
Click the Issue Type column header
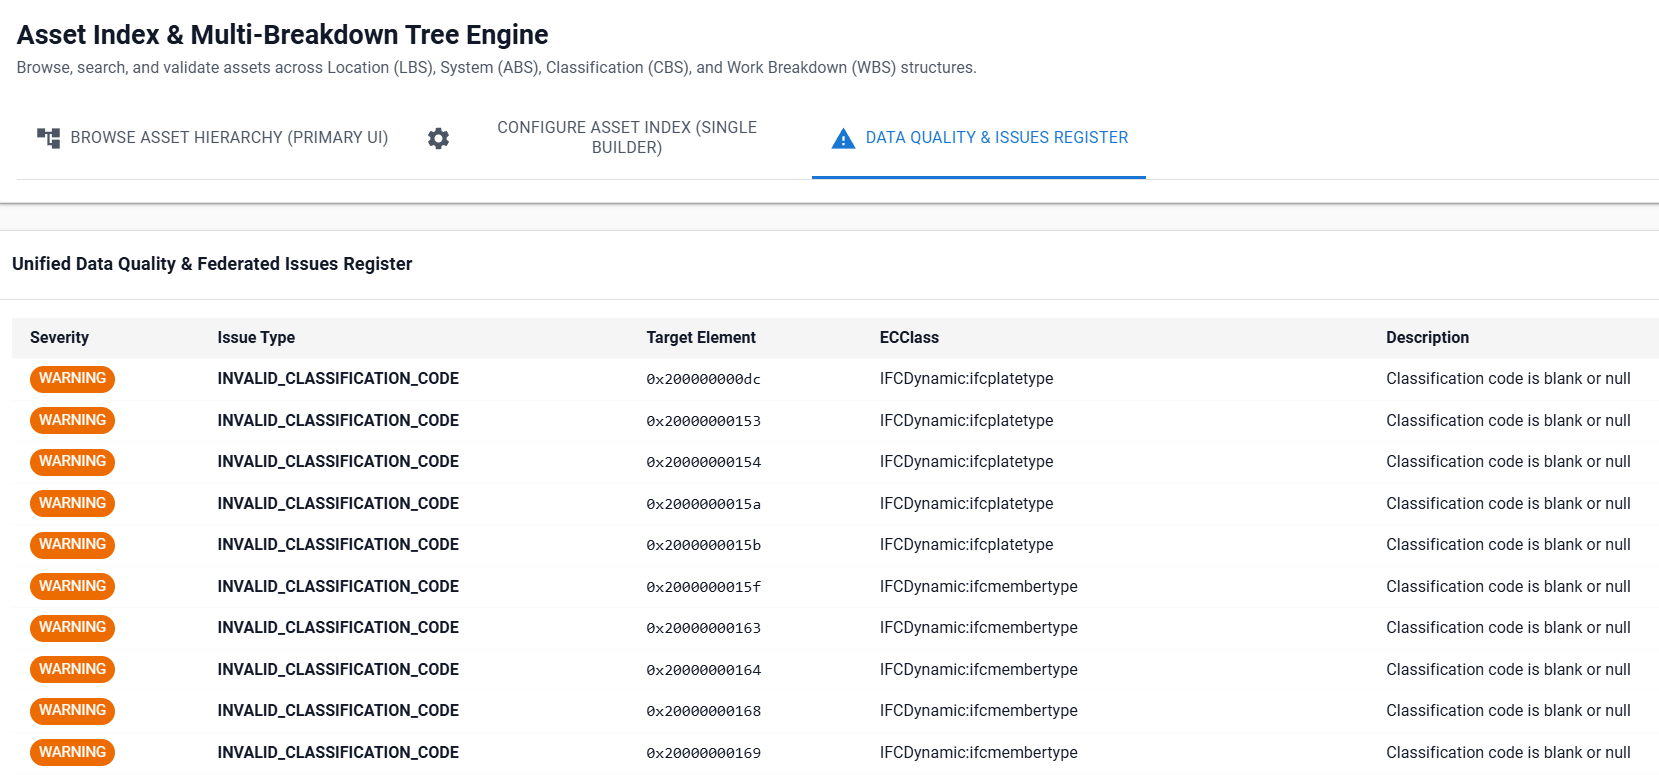coord(256,338)
